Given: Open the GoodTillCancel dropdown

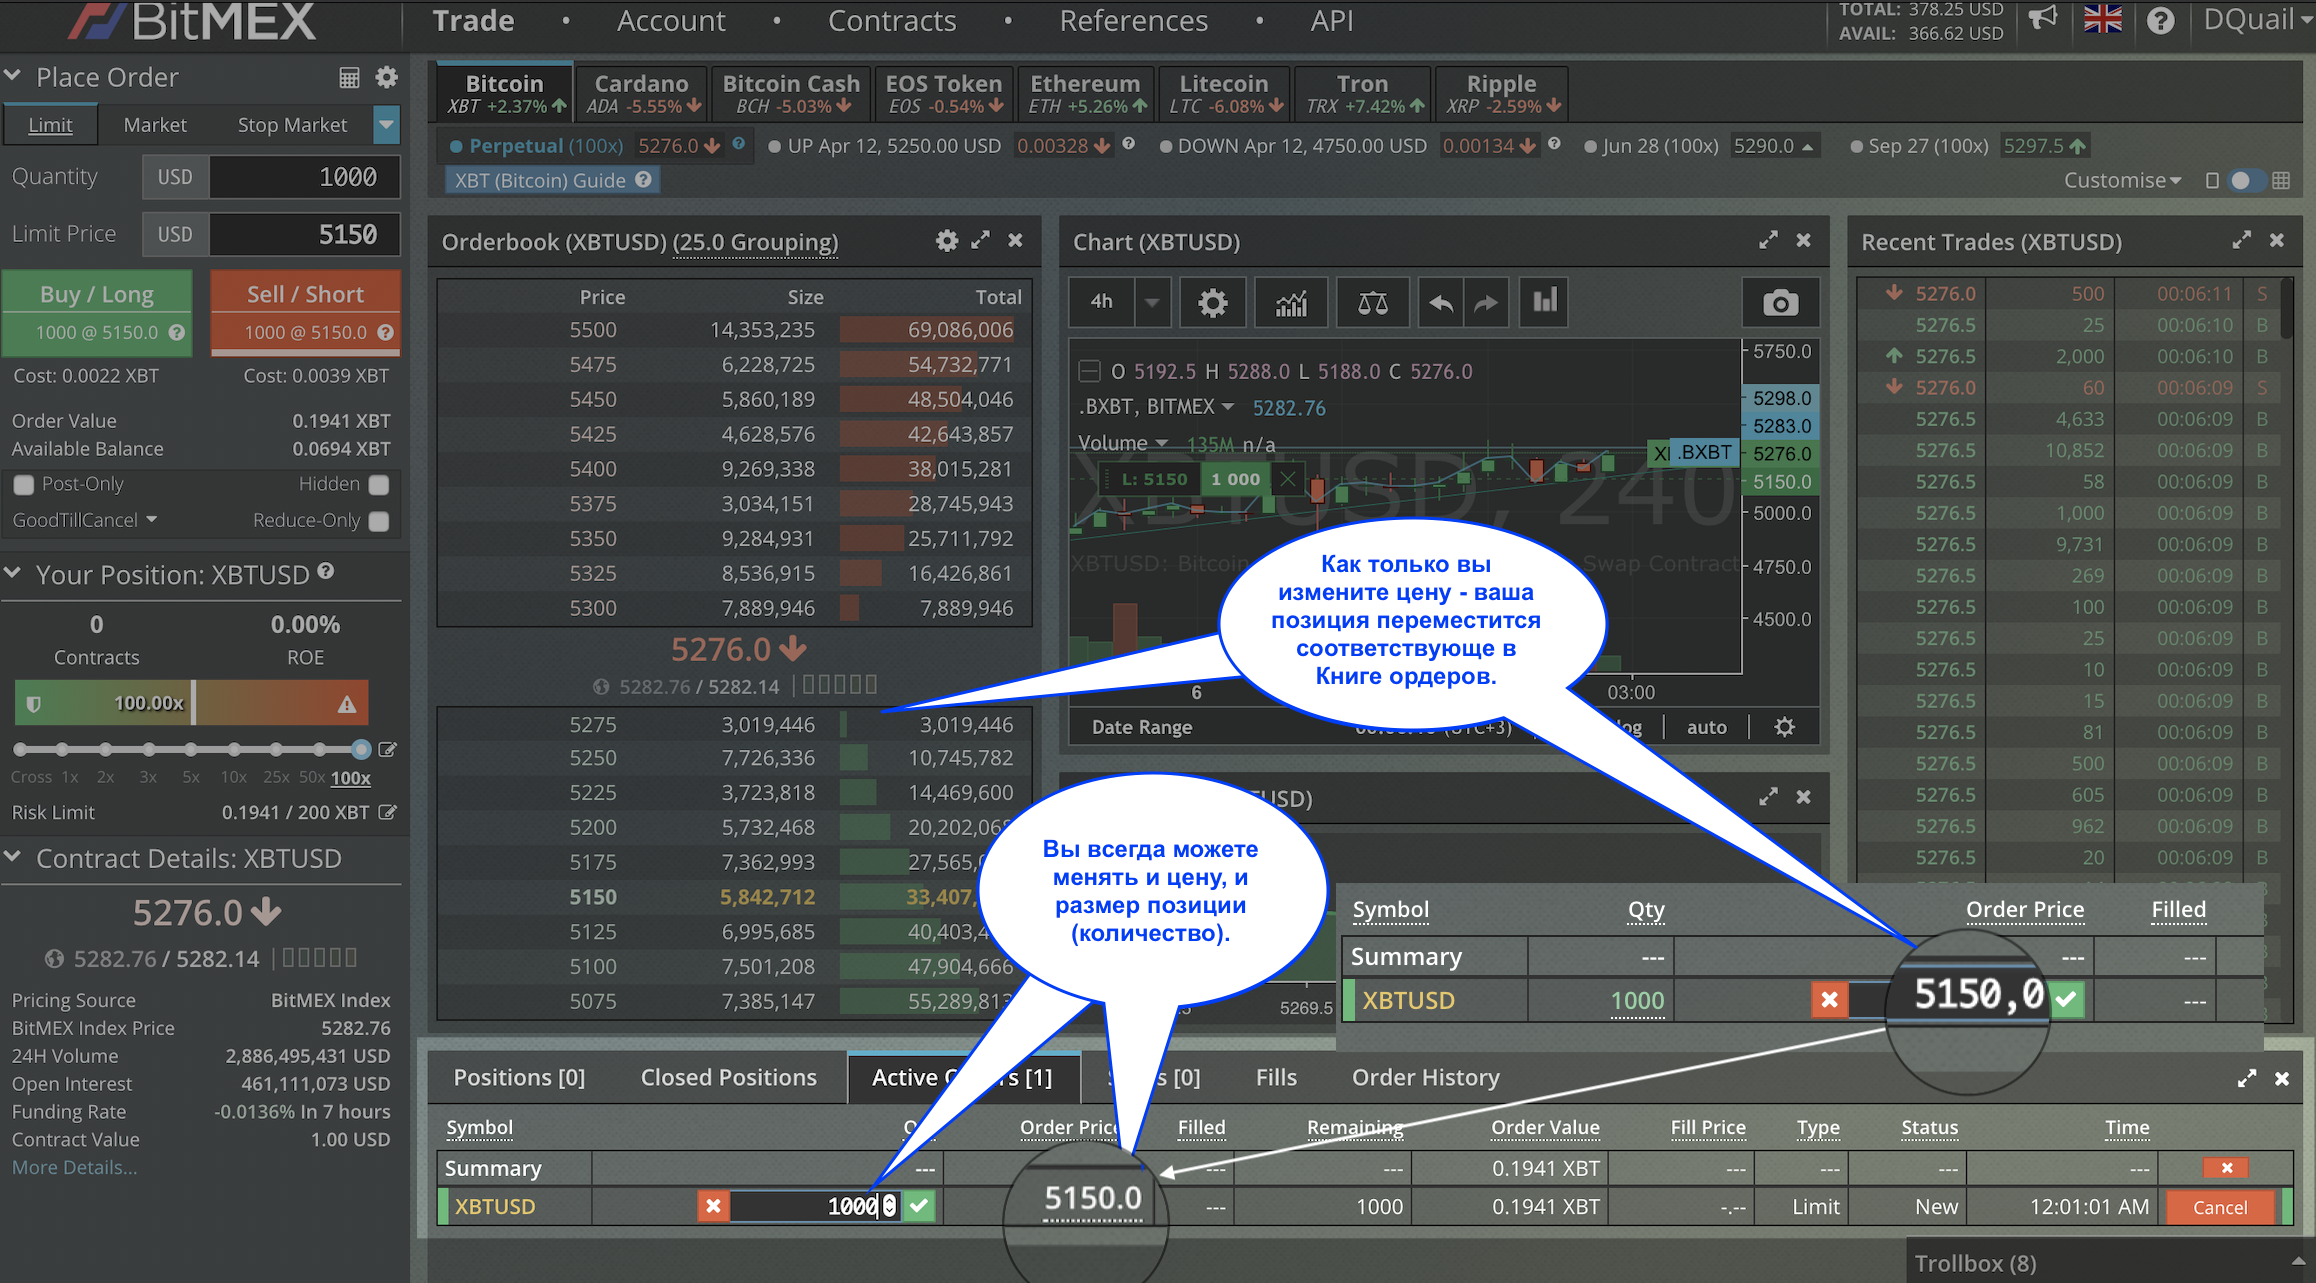Looking at the screenshot, I should pos(85,520).
